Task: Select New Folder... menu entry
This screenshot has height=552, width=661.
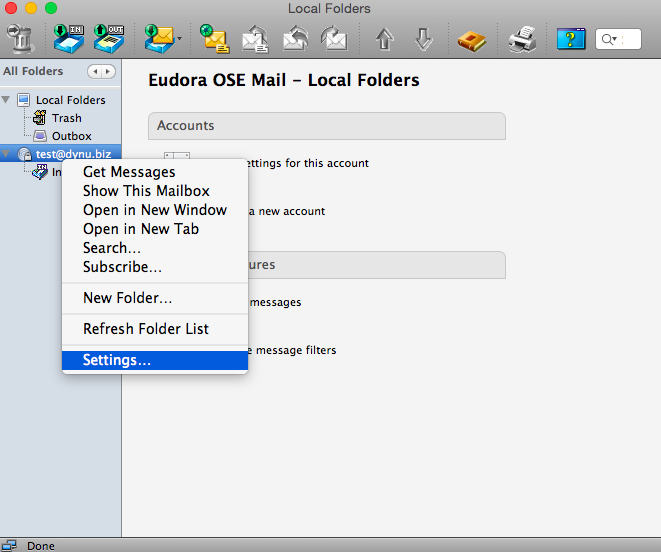Action: coord(155,298)
